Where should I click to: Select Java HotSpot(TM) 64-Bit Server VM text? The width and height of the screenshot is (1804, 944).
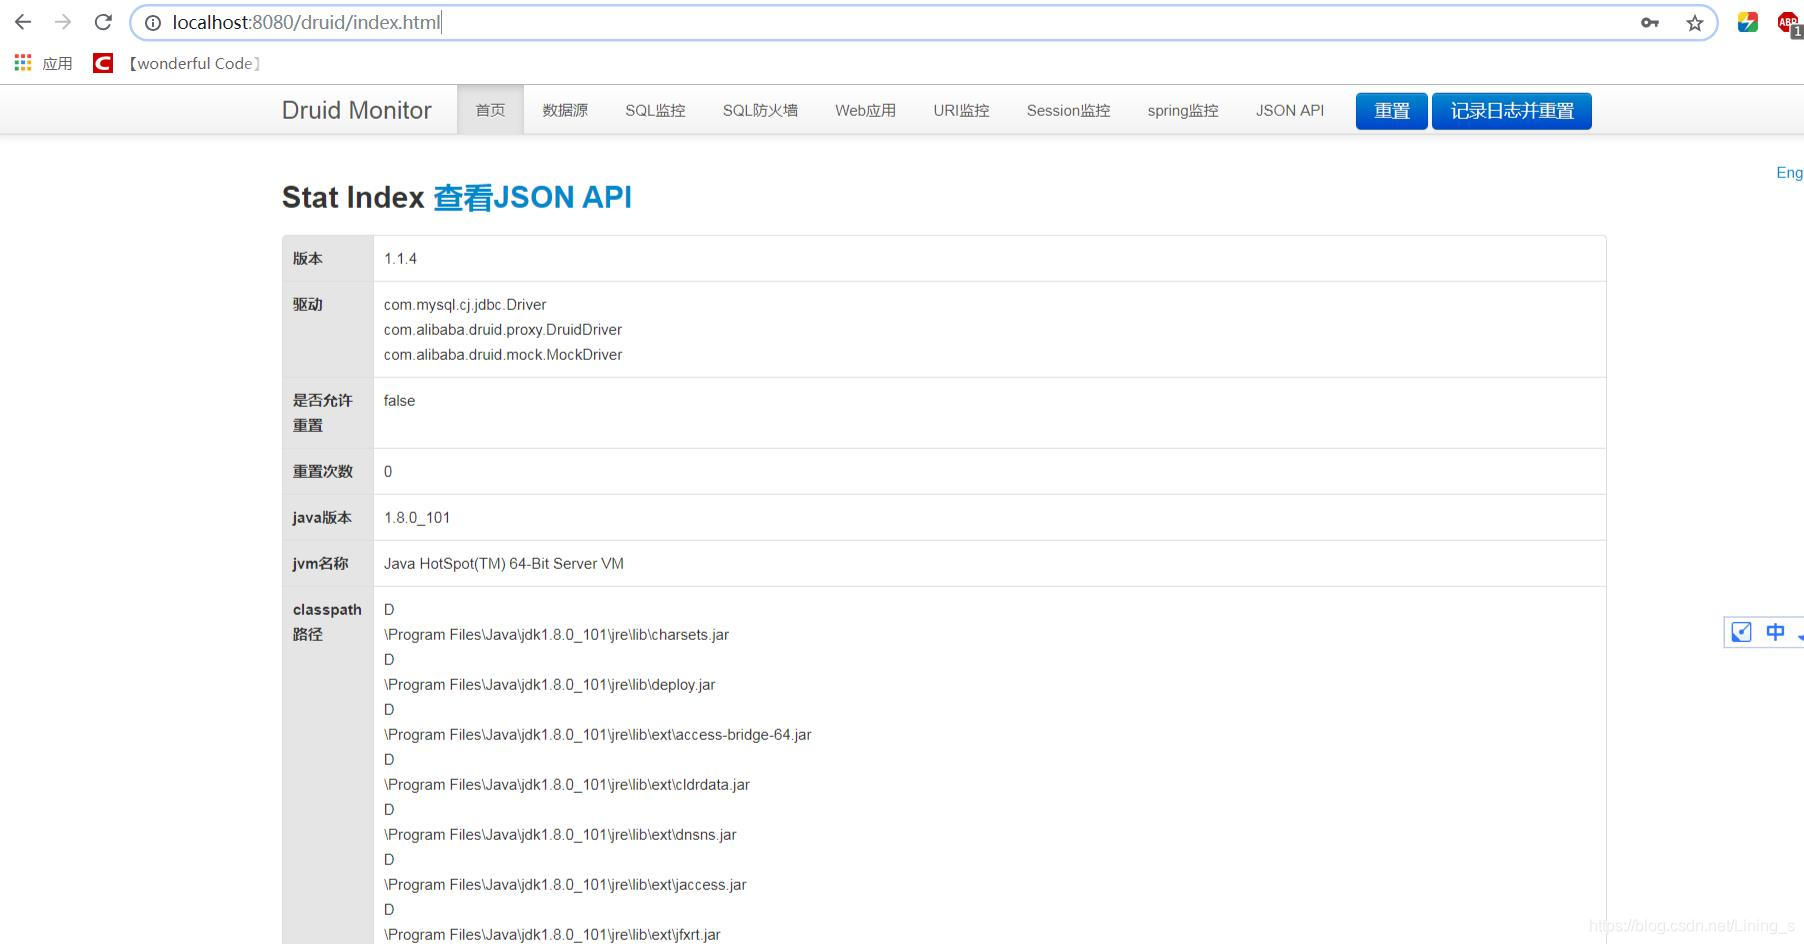pyautogui.click(x=504, y=563)
